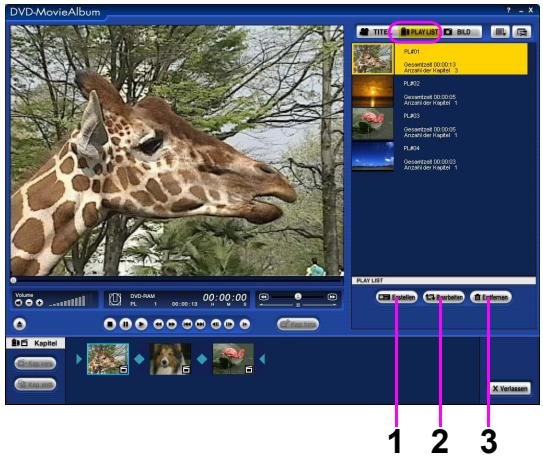Click right end button of the speed slider
The height and width of the screenshot is (456, 543).
pos(332,297)
